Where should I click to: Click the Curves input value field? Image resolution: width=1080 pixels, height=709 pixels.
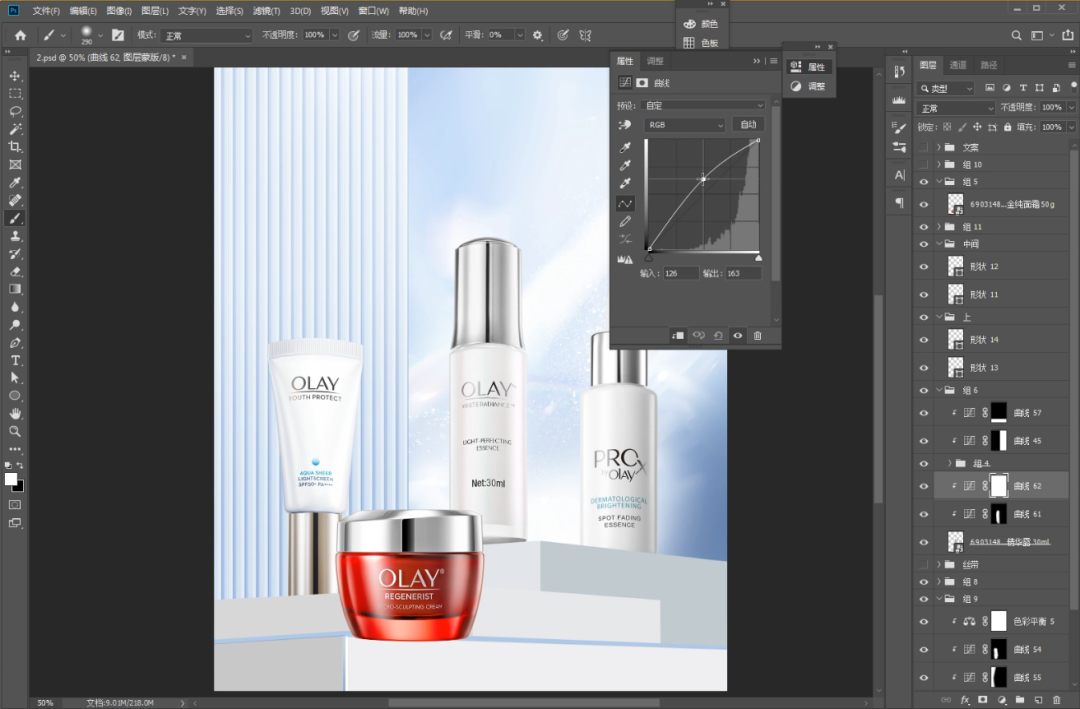[681, 274]
